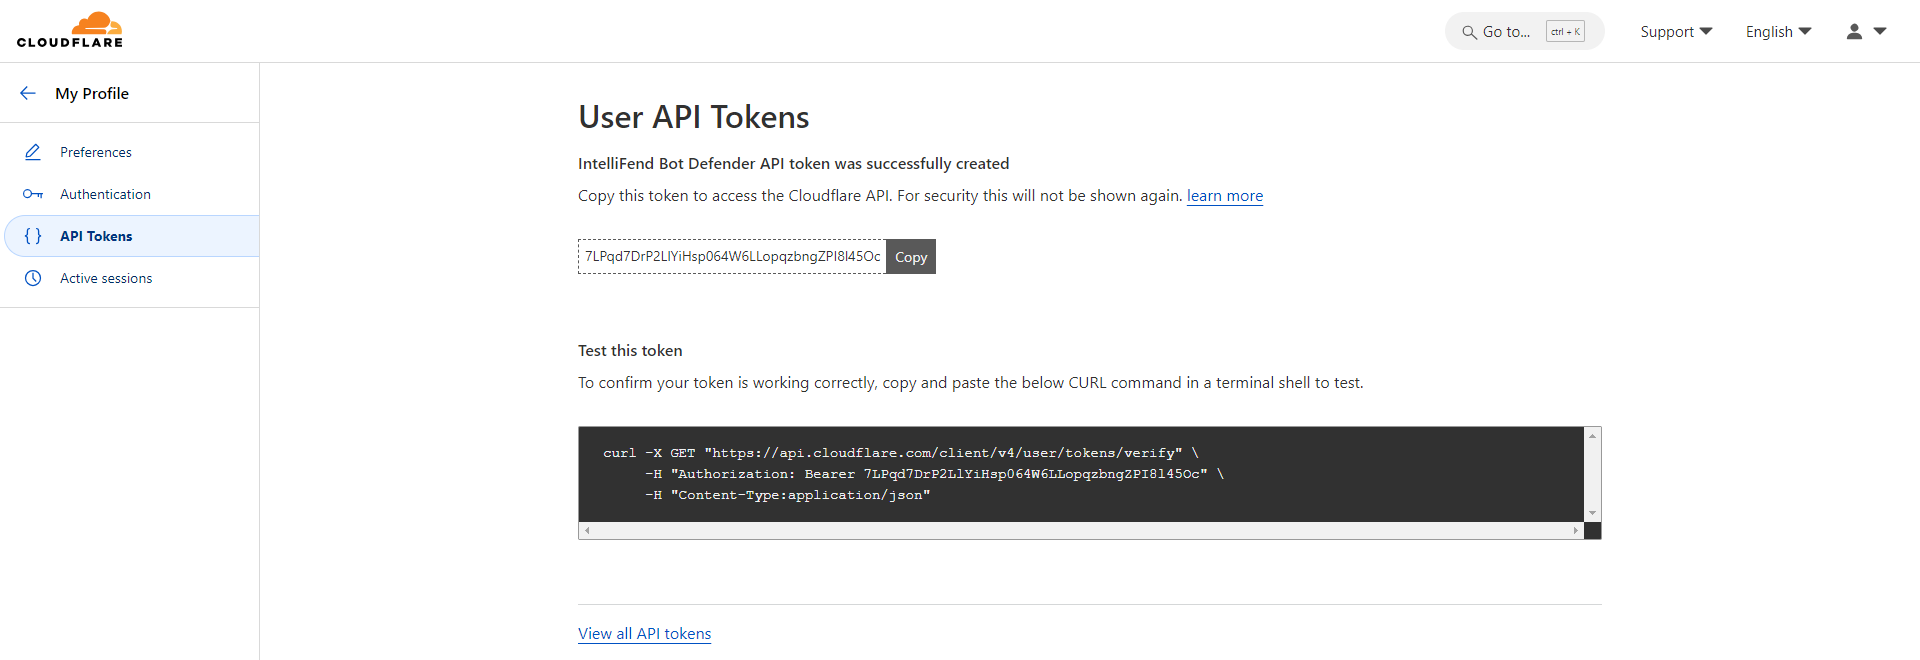Click the back arrow next to My Profile
This screenshot has height=660, width=1920.
[x=28, y=93]
